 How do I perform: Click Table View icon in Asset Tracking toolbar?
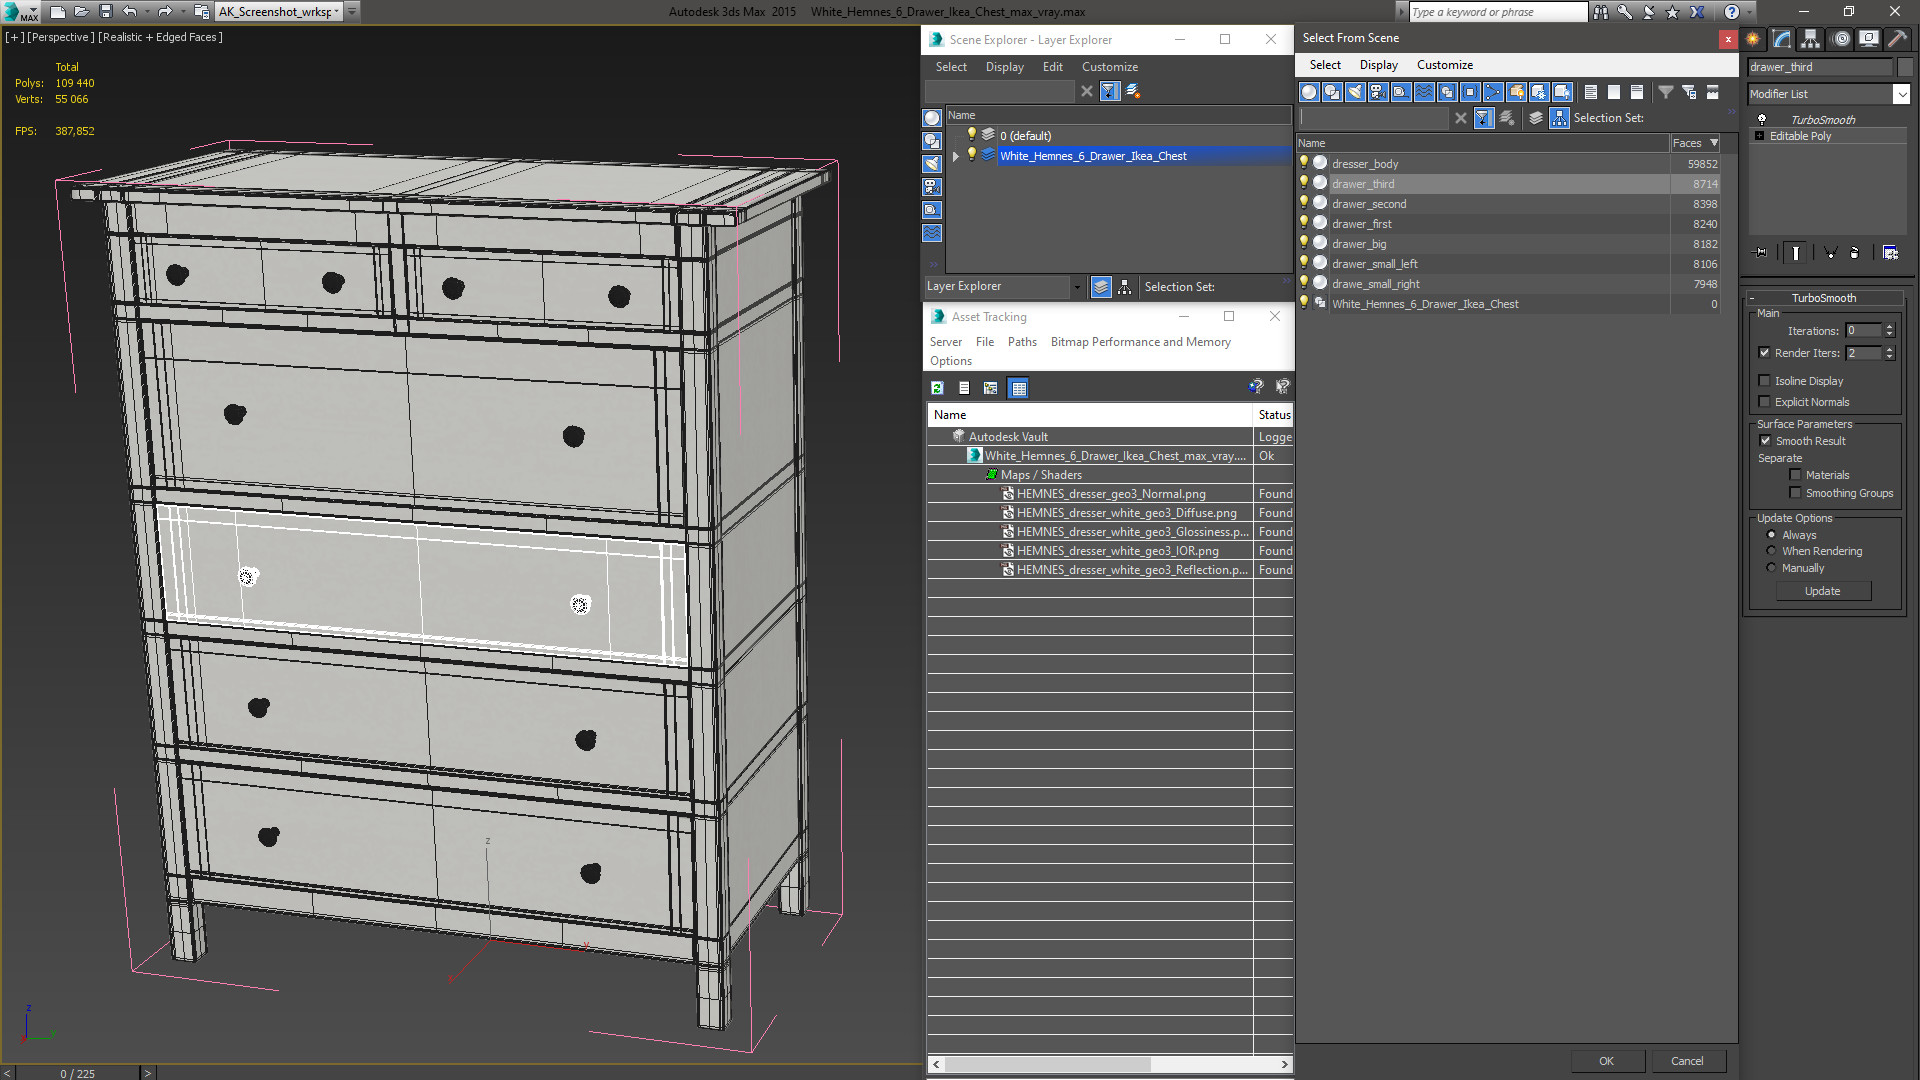click(1018, 388)
